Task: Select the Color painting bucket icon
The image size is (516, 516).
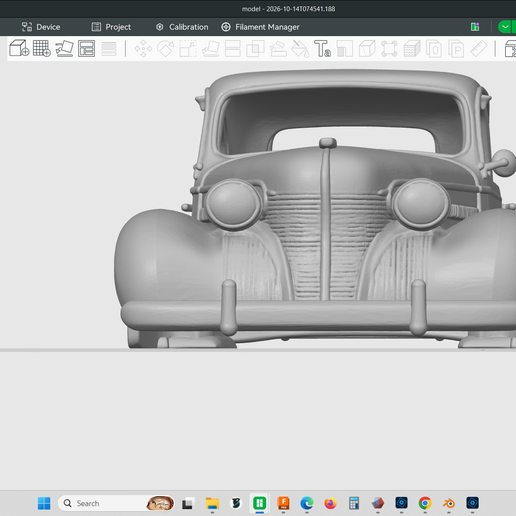Action: 300,49
